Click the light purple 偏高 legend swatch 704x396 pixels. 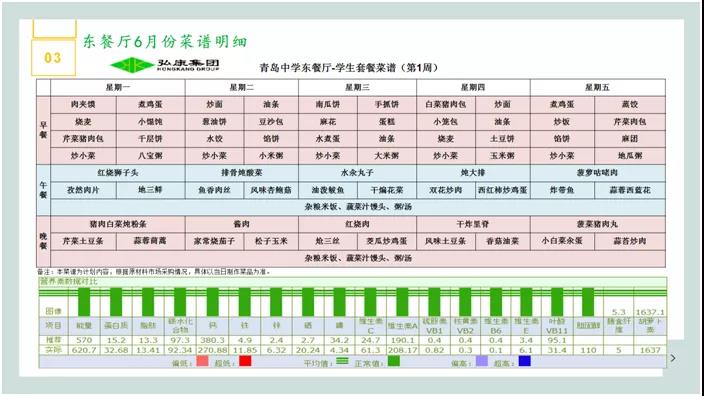(482, 361)
